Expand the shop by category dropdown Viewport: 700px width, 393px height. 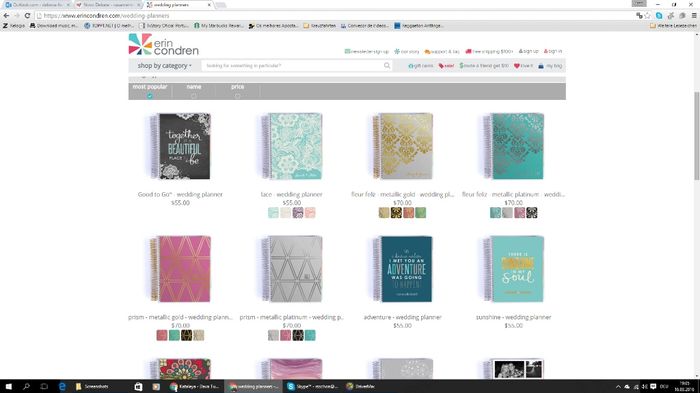tap(164, 66)
